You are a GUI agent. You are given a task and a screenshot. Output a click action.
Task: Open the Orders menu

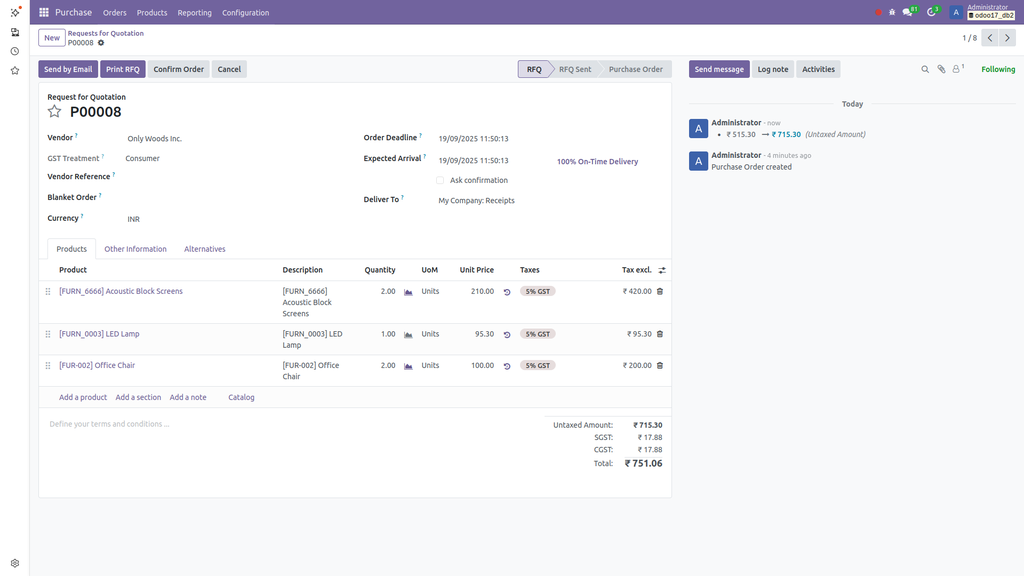(x=114, y=12)
